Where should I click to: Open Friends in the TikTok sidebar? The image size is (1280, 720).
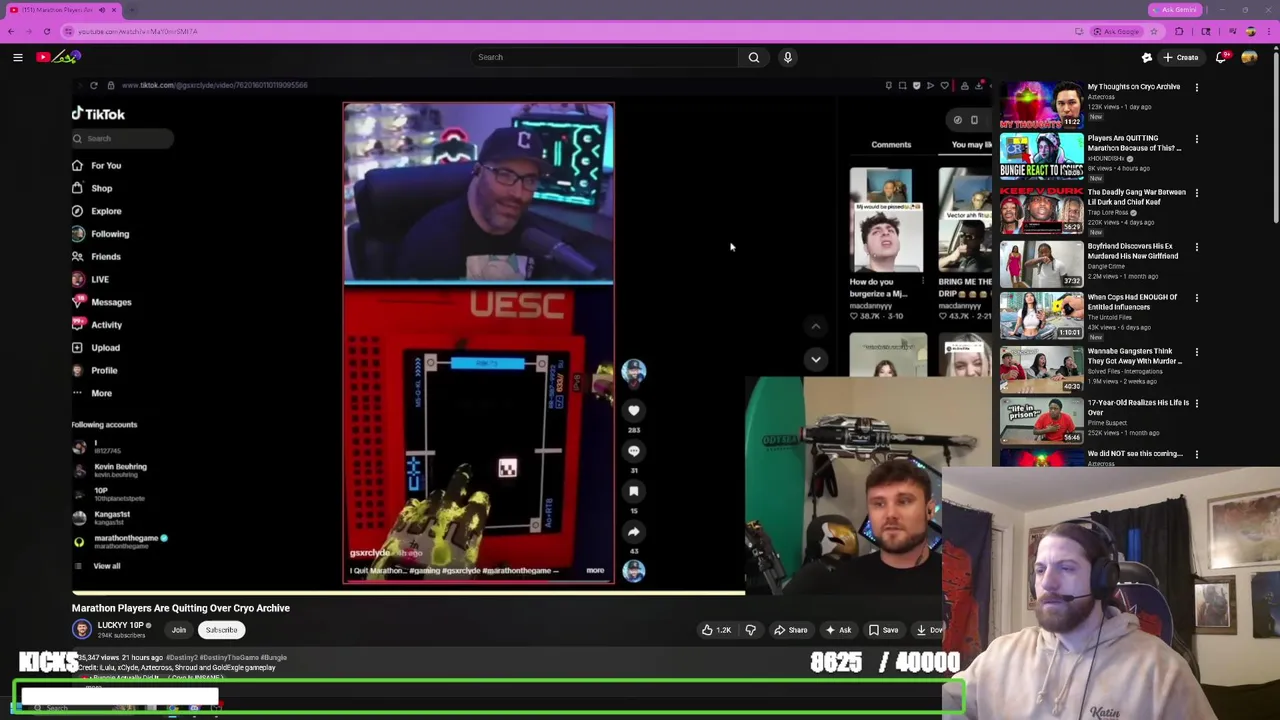click(x=97, y=256)
